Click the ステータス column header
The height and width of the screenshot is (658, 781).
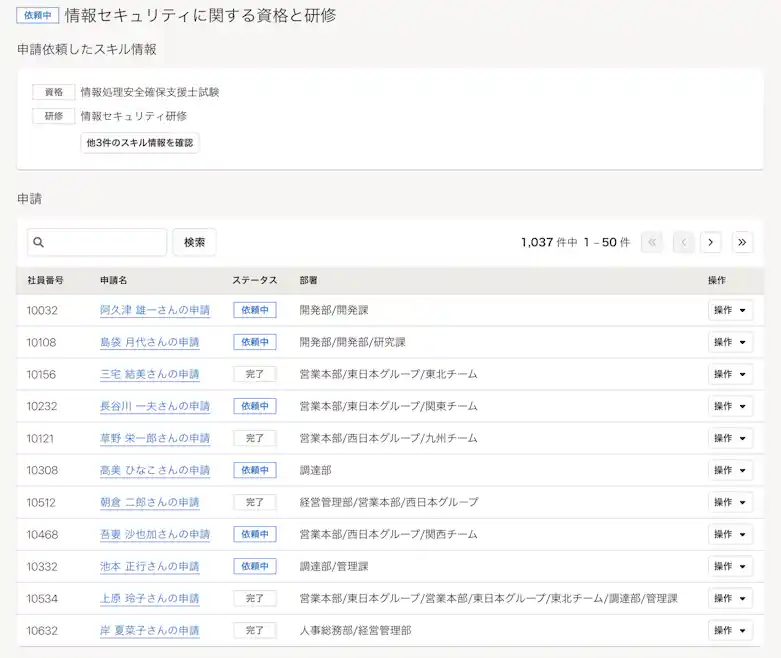tap(256, 280)
